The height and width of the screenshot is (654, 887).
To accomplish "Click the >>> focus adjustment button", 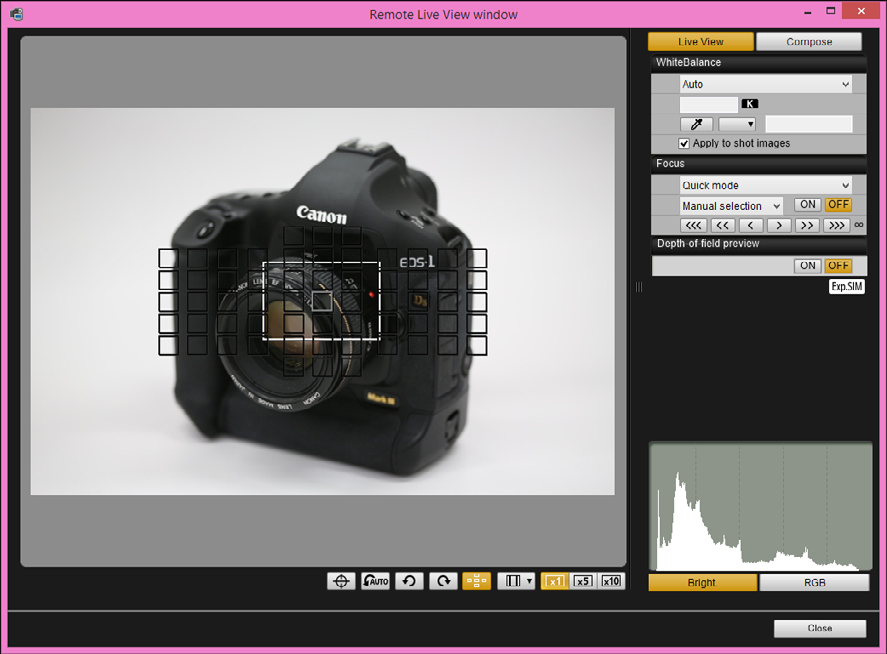I will click(x=837, y=225).
